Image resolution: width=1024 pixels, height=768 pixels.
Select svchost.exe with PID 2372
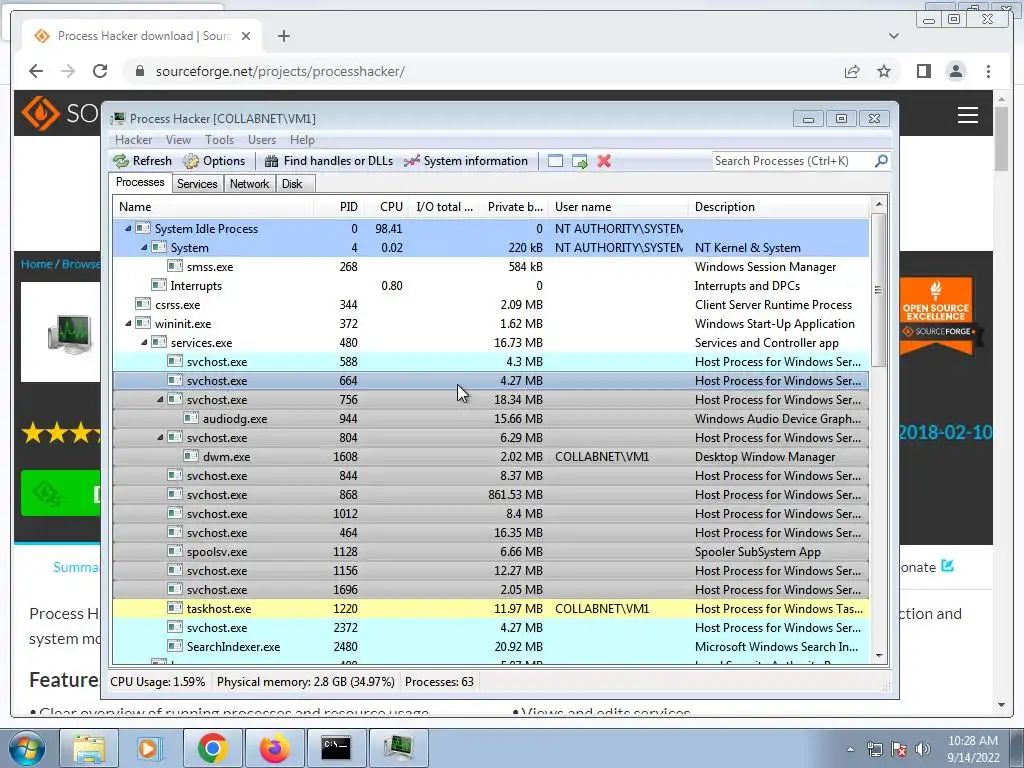pos(491,627)
